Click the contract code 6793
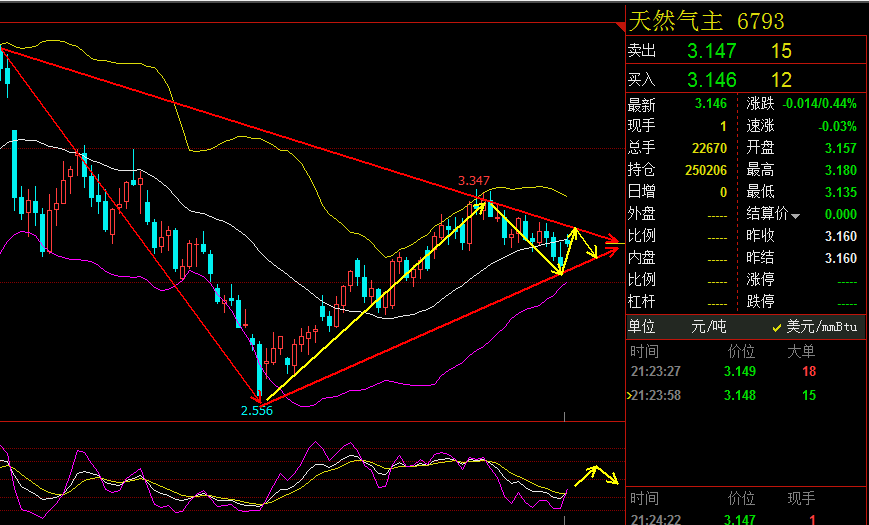The image size is (869, 525). point(760,22)
